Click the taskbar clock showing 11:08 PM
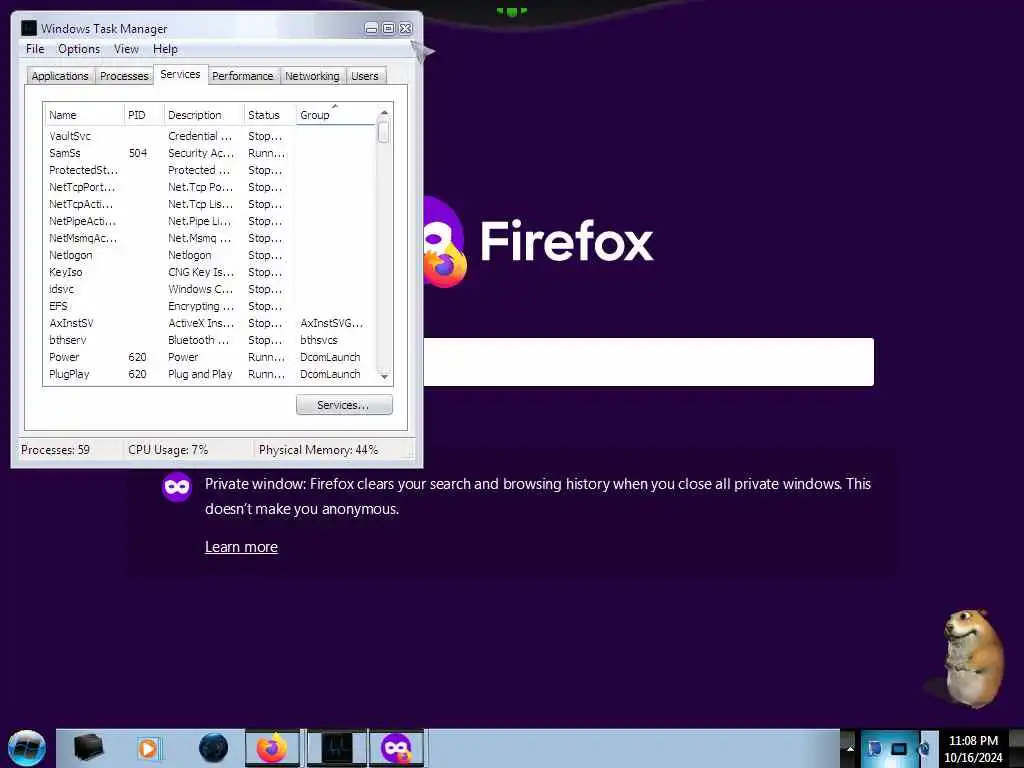1024x768 pixels. (x=973, y=748)
